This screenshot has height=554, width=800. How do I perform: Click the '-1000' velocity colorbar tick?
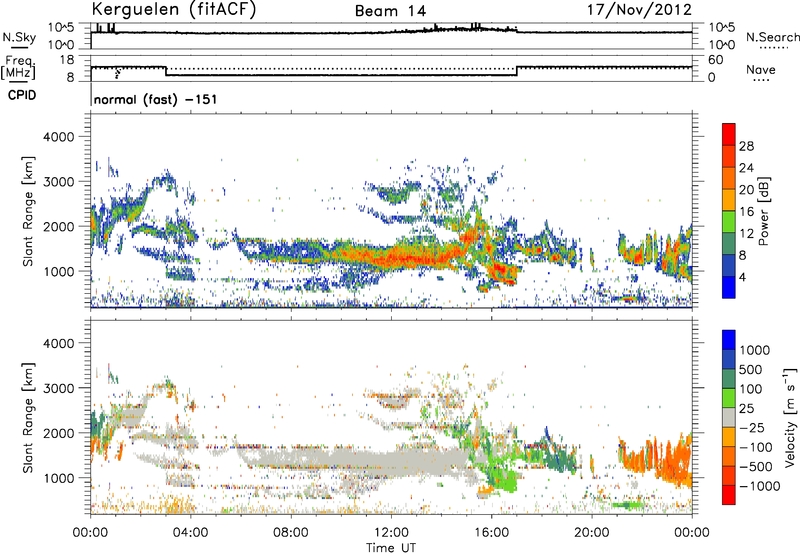(x=759, y=486)
